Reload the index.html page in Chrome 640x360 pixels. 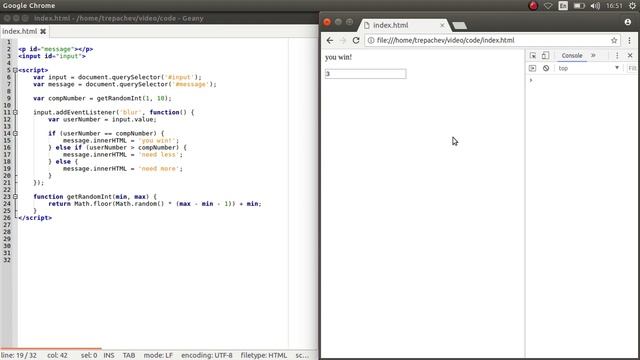pyautogui.click(x=356, y=40)
